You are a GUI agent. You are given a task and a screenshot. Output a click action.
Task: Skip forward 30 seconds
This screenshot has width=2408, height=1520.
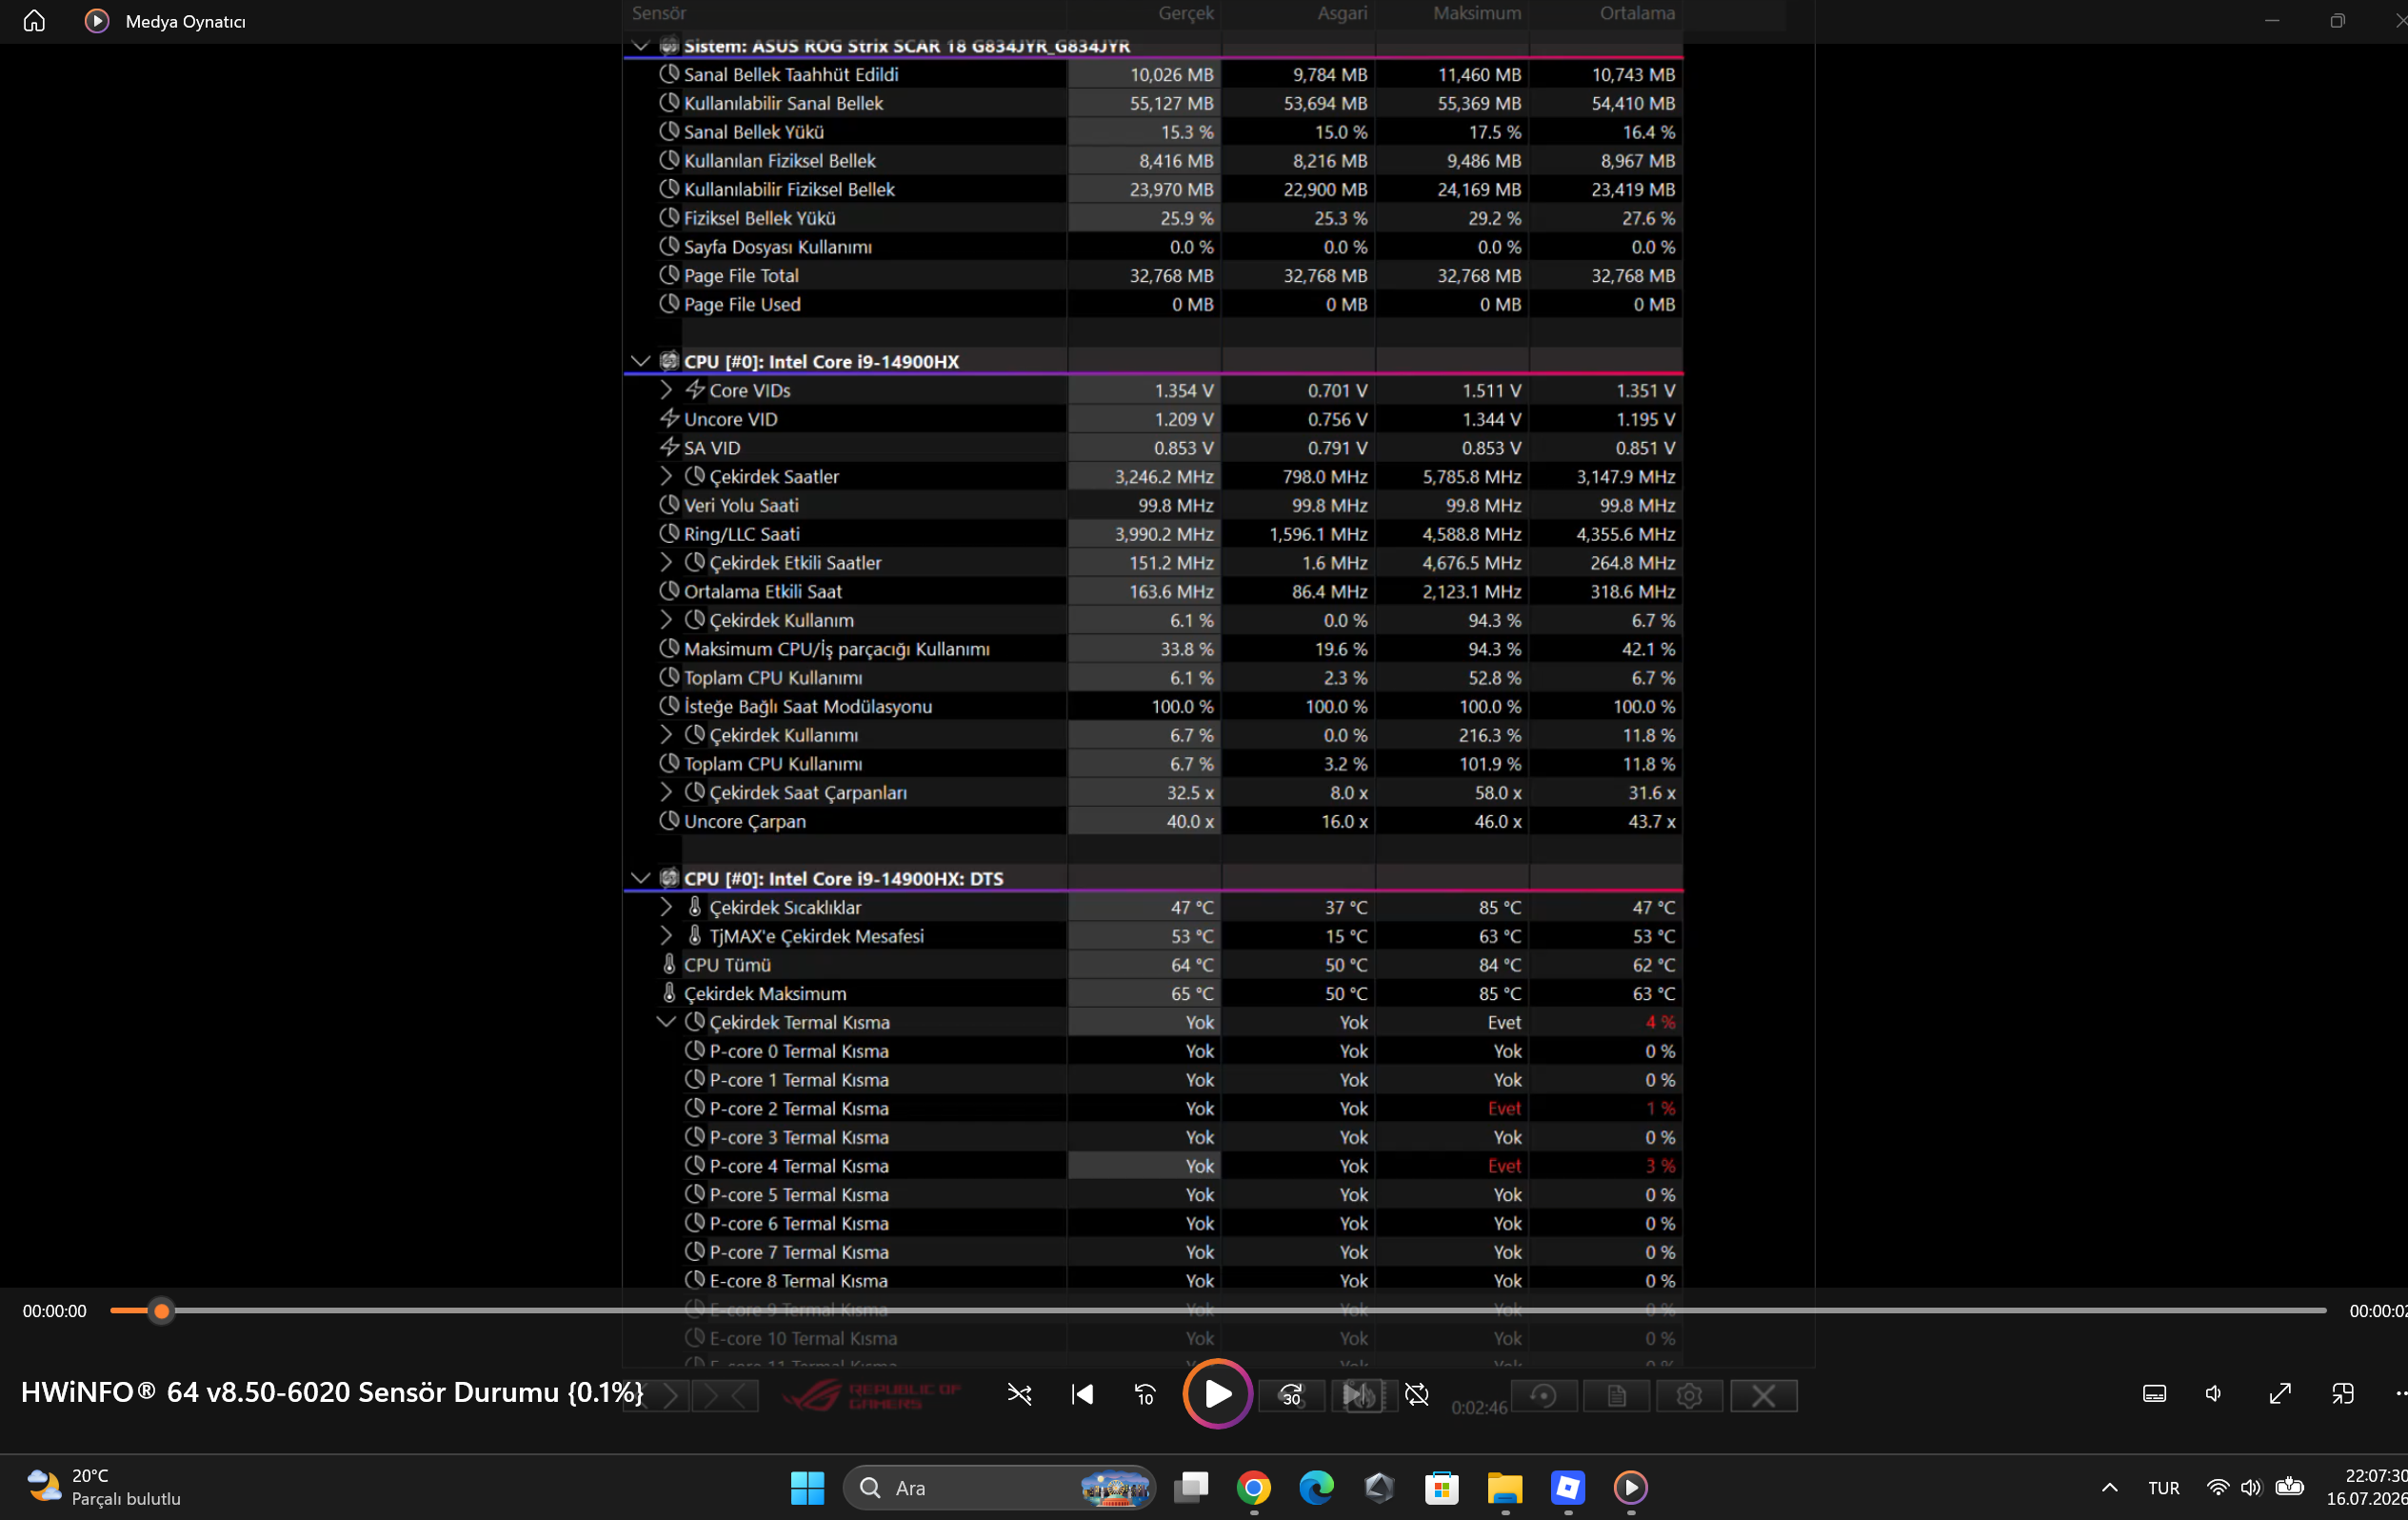click(x=1290, y=1394)
